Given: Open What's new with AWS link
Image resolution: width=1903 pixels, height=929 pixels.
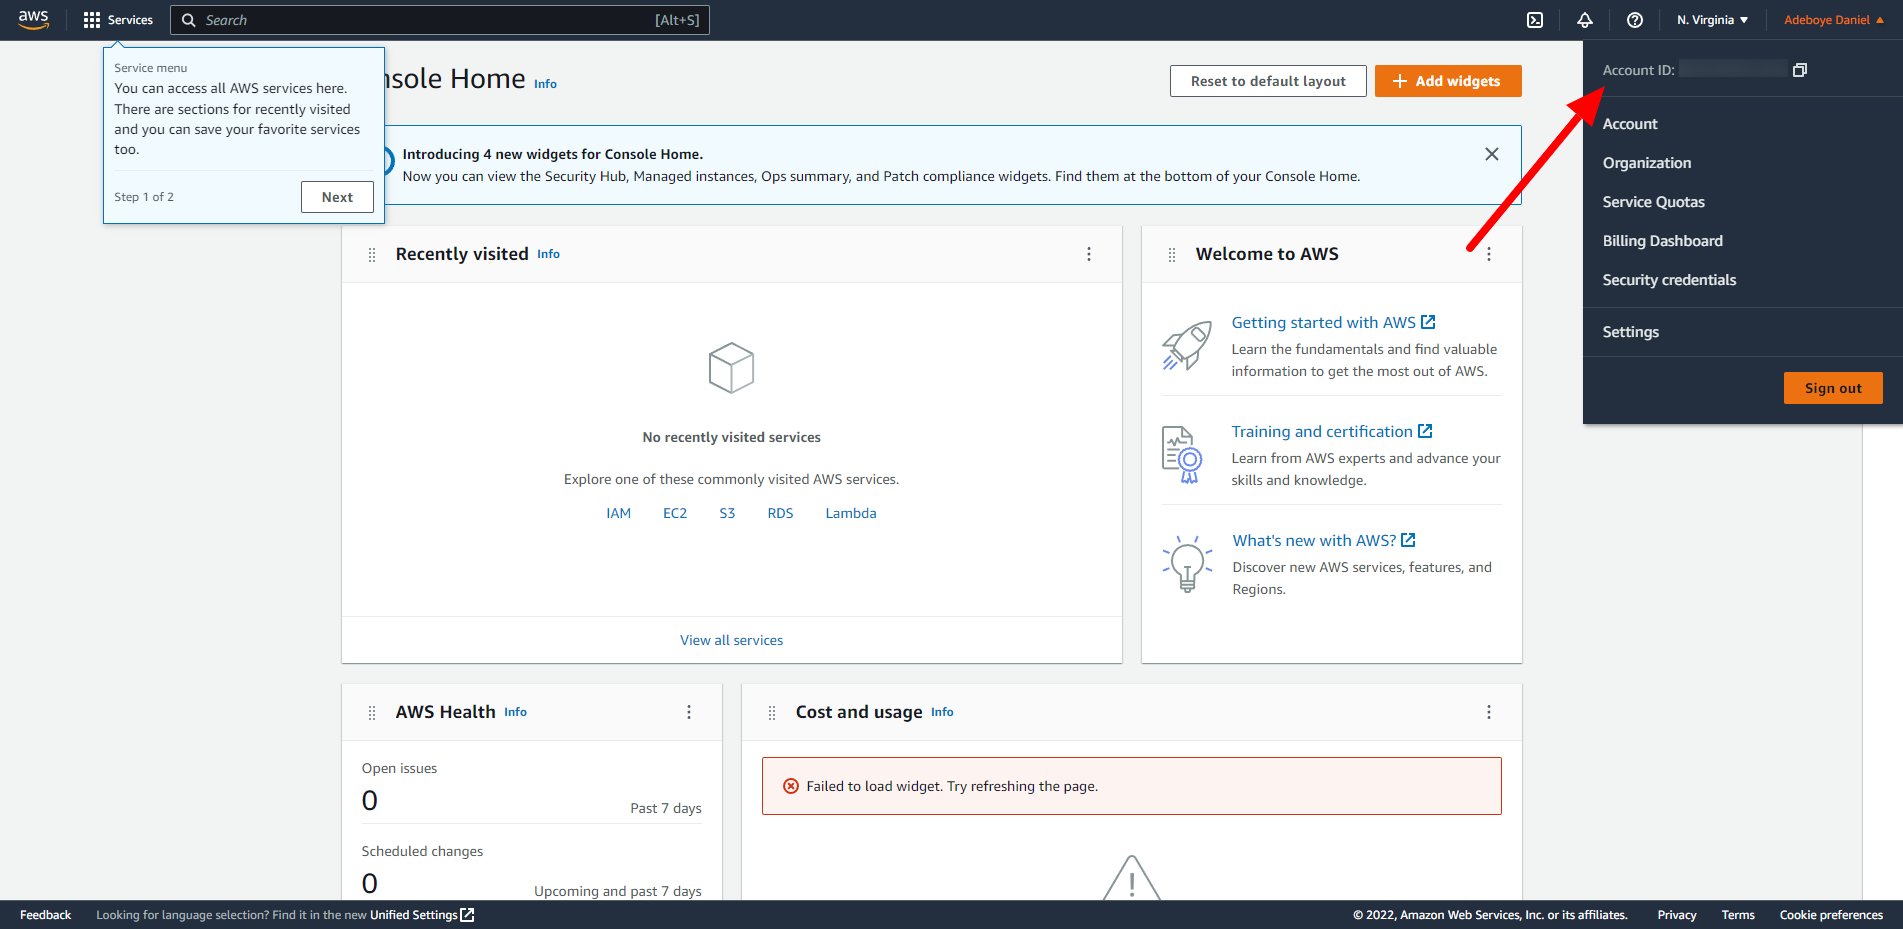Looking at the screenshot, I should click(x=1324, y=540).
